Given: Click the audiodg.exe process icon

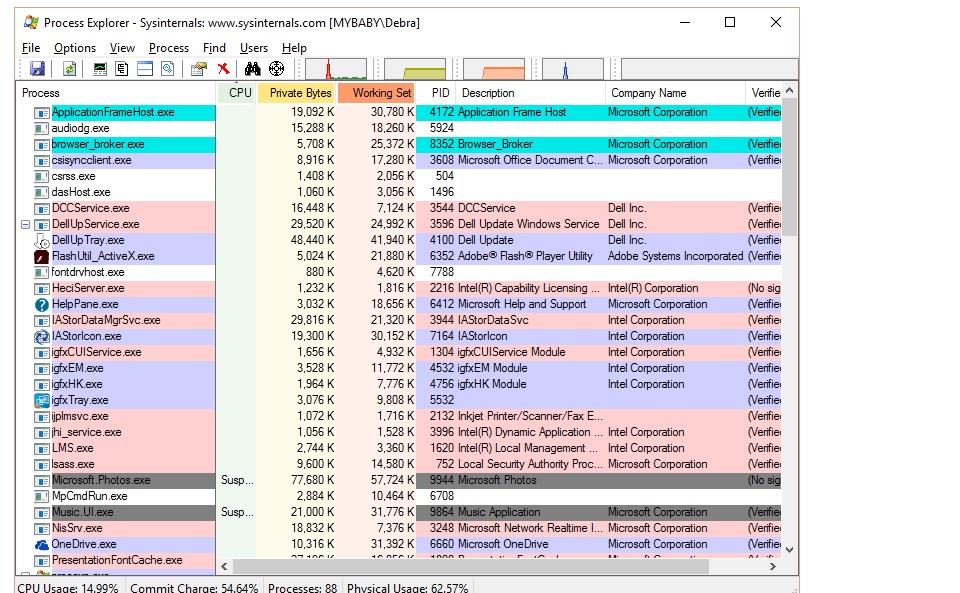Looking at the screenshot, I should pyautogui.click(x=42, y=129).
